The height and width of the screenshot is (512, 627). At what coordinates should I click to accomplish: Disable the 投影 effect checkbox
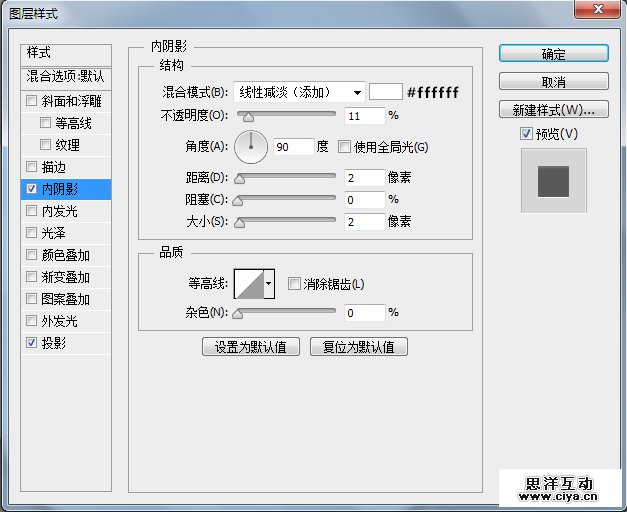(x=32, y=343)
